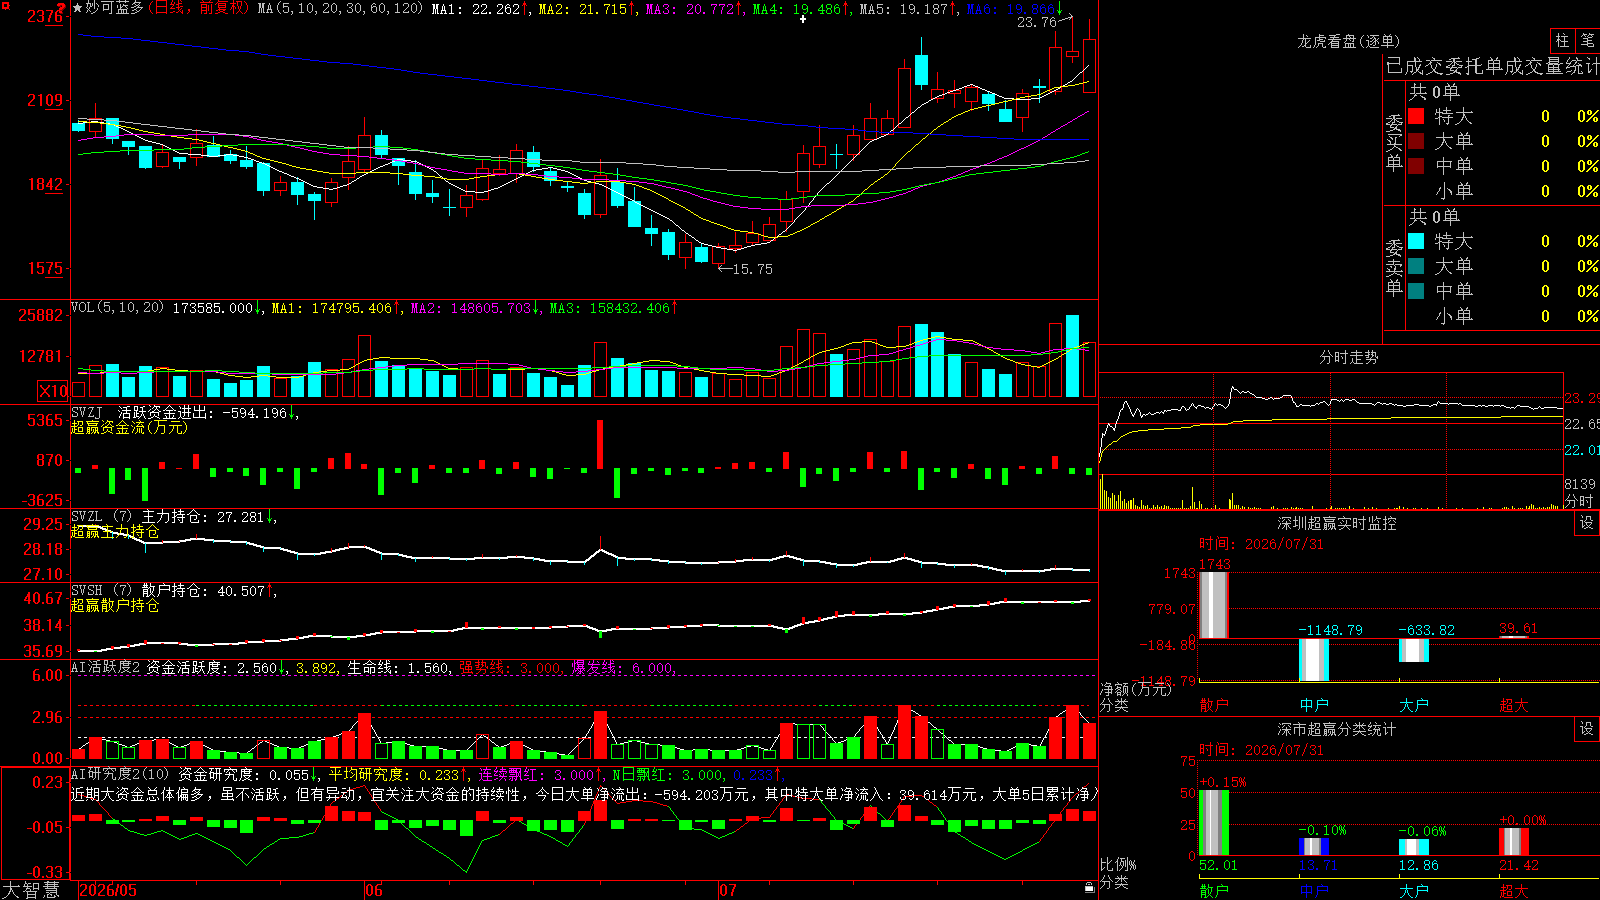Click the 已成交委托单成交量统计 header
1600x900 pixels.
1492,66
